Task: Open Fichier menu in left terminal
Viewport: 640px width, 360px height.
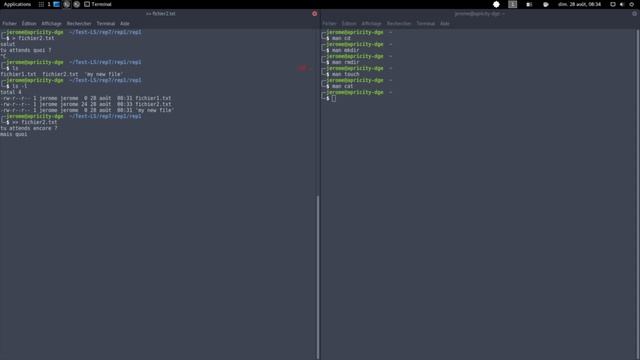Action: tap(9, 24)
